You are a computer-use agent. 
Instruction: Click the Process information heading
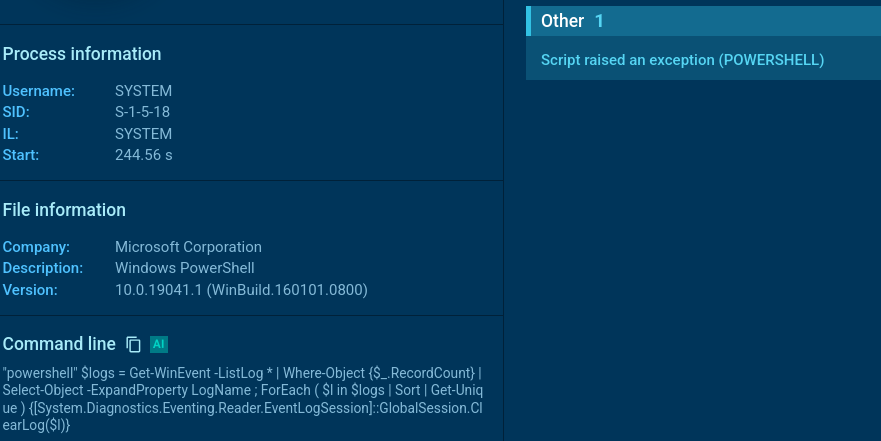tap(82, 54)
